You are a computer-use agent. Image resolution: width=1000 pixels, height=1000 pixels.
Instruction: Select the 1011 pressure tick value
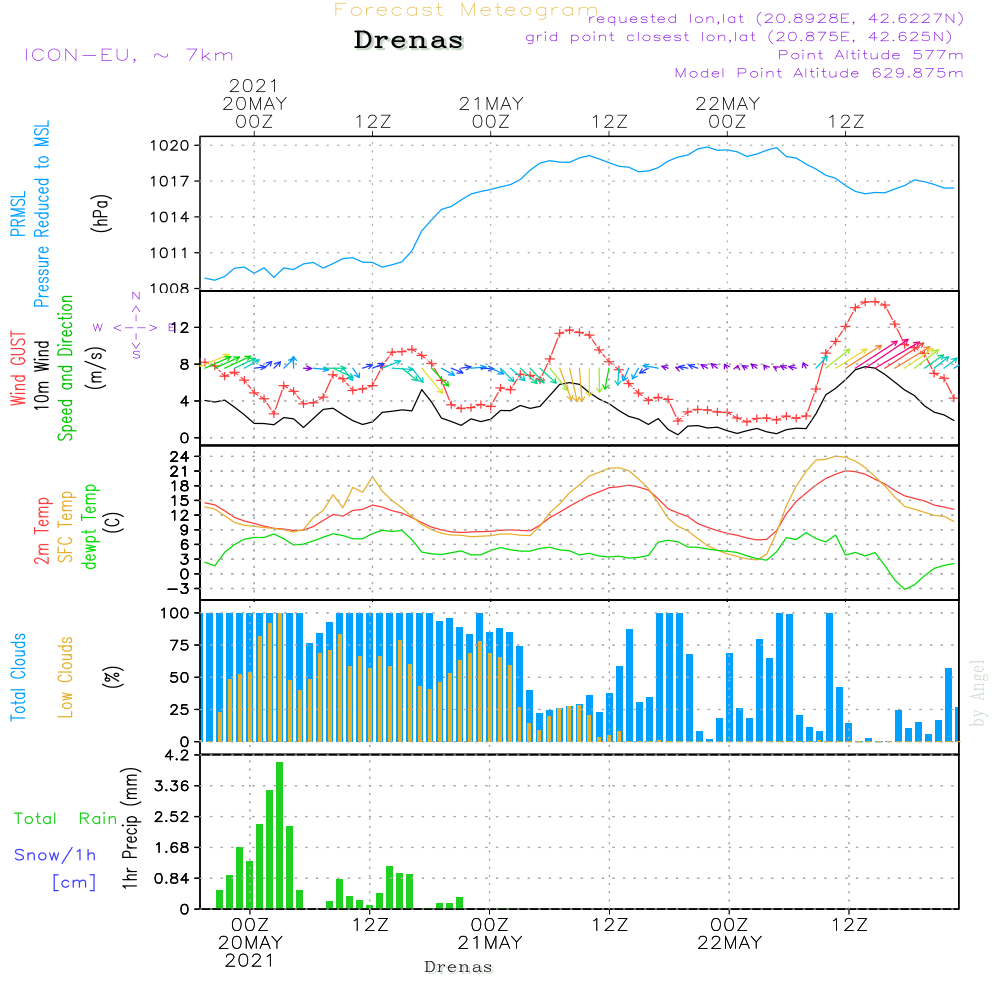click(x=170, y=253)
